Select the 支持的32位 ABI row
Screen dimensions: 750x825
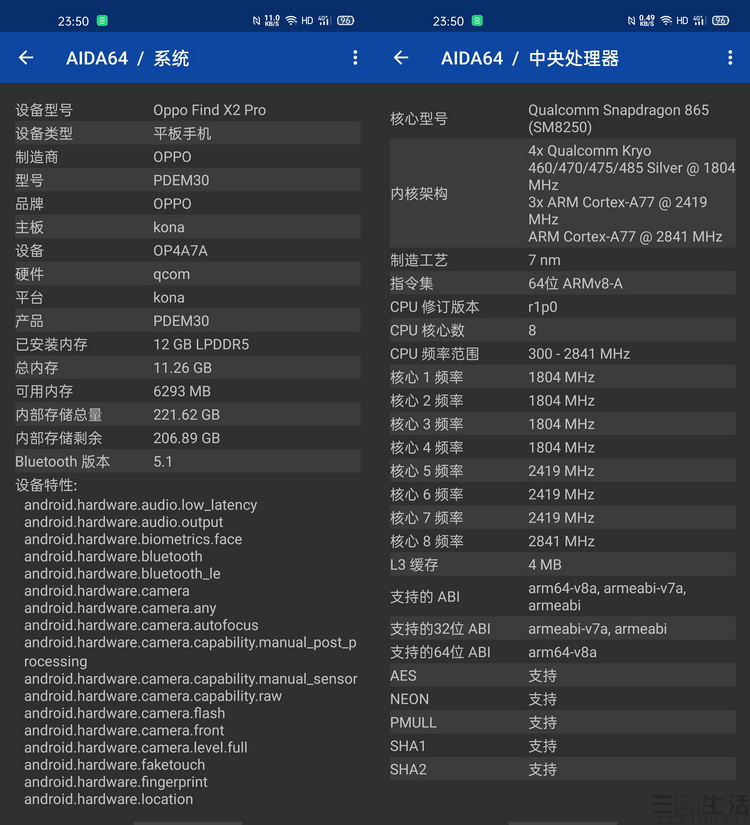[563, 629]
